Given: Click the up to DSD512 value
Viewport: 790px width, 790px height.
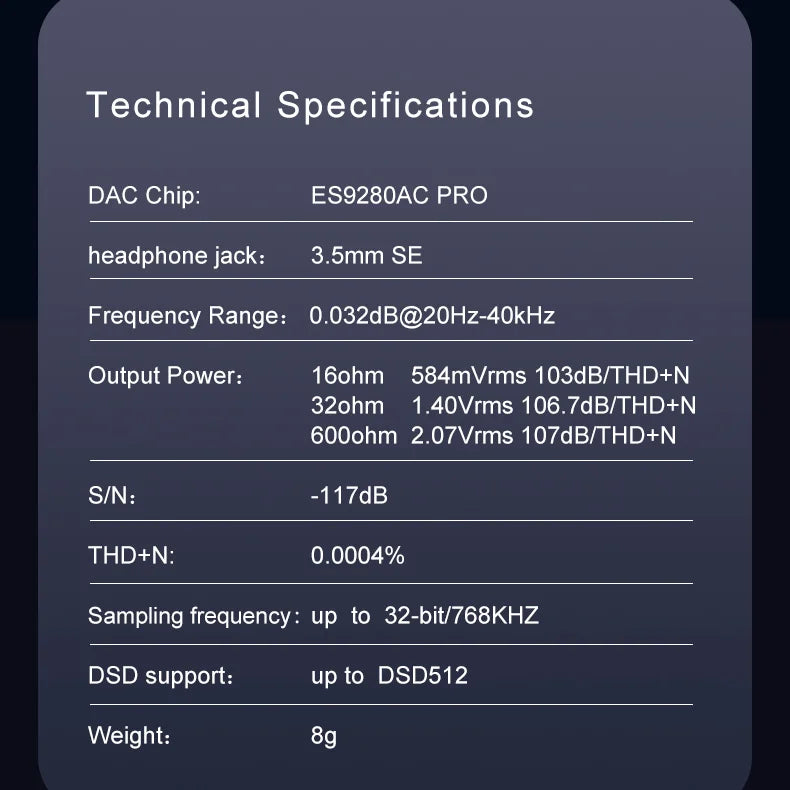Looking at the screenshot, I should tap(389, 676).
